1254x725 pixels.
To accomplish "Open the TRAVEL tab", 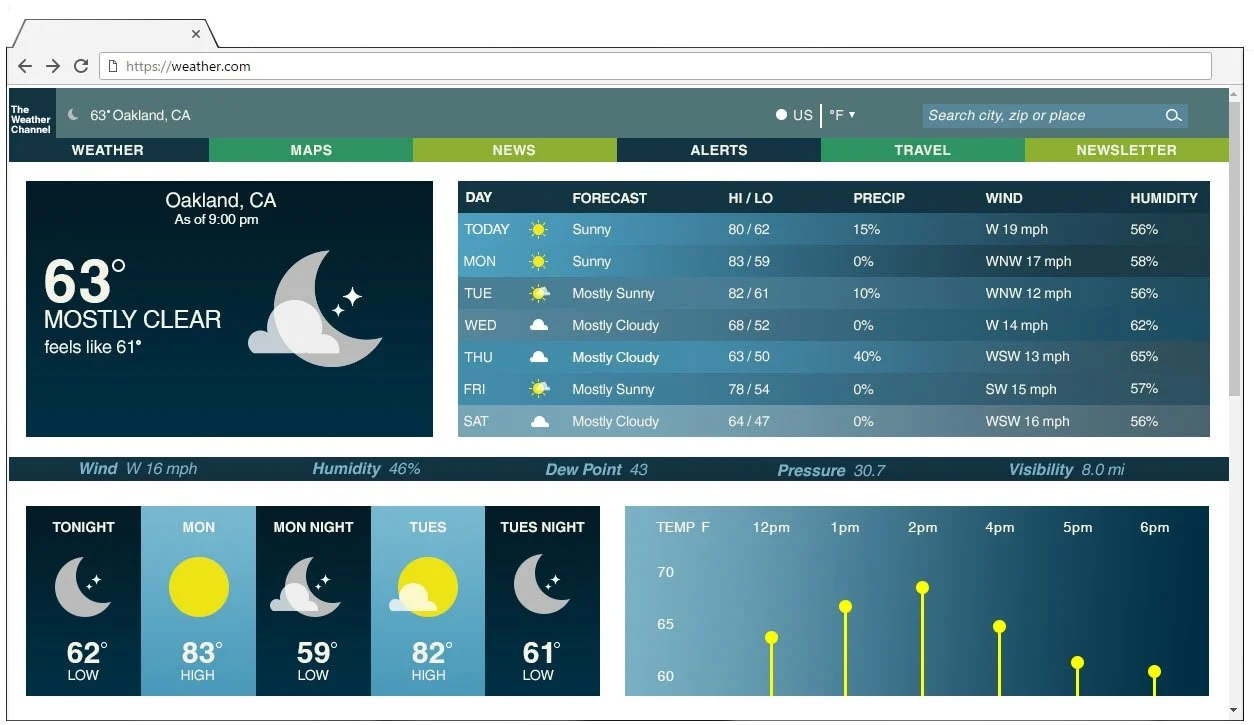I will pos(923,150).
